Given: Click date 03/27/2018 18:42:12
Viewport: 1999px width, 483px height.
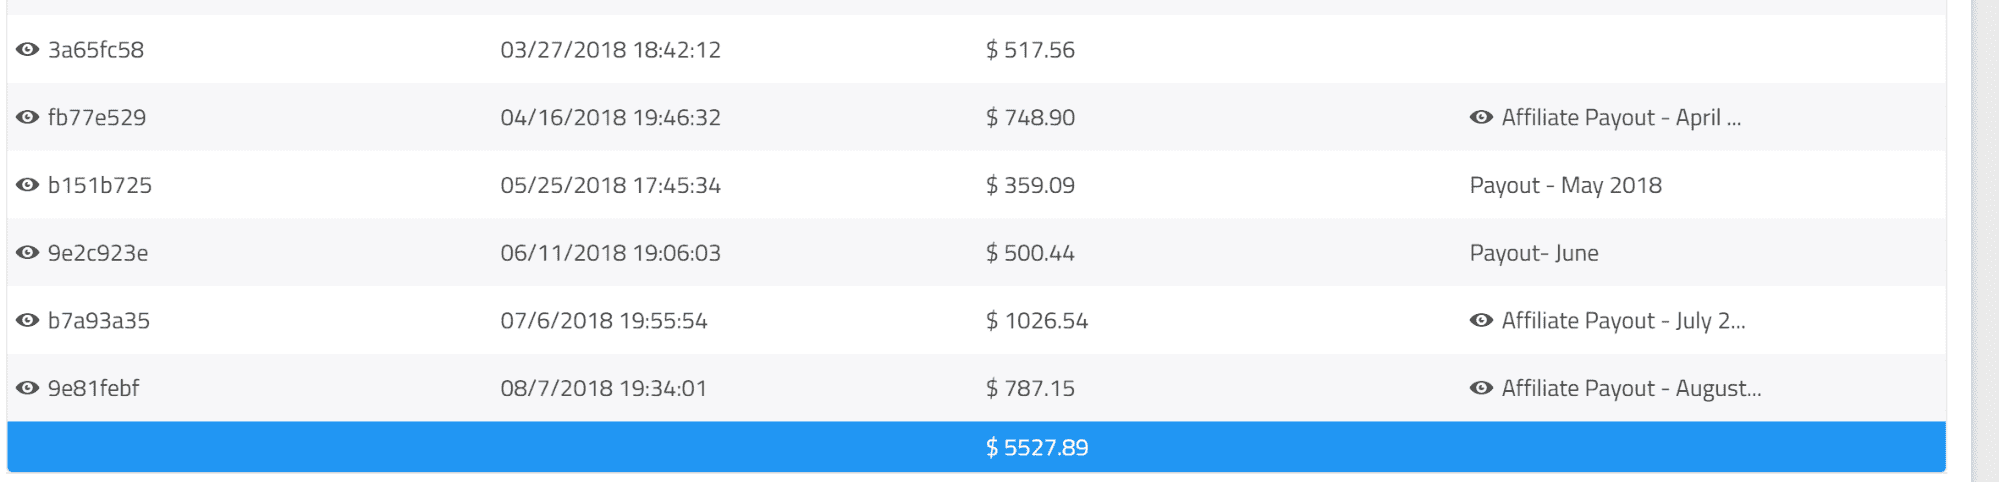Looking at the screenshot, I should [611, 50].
